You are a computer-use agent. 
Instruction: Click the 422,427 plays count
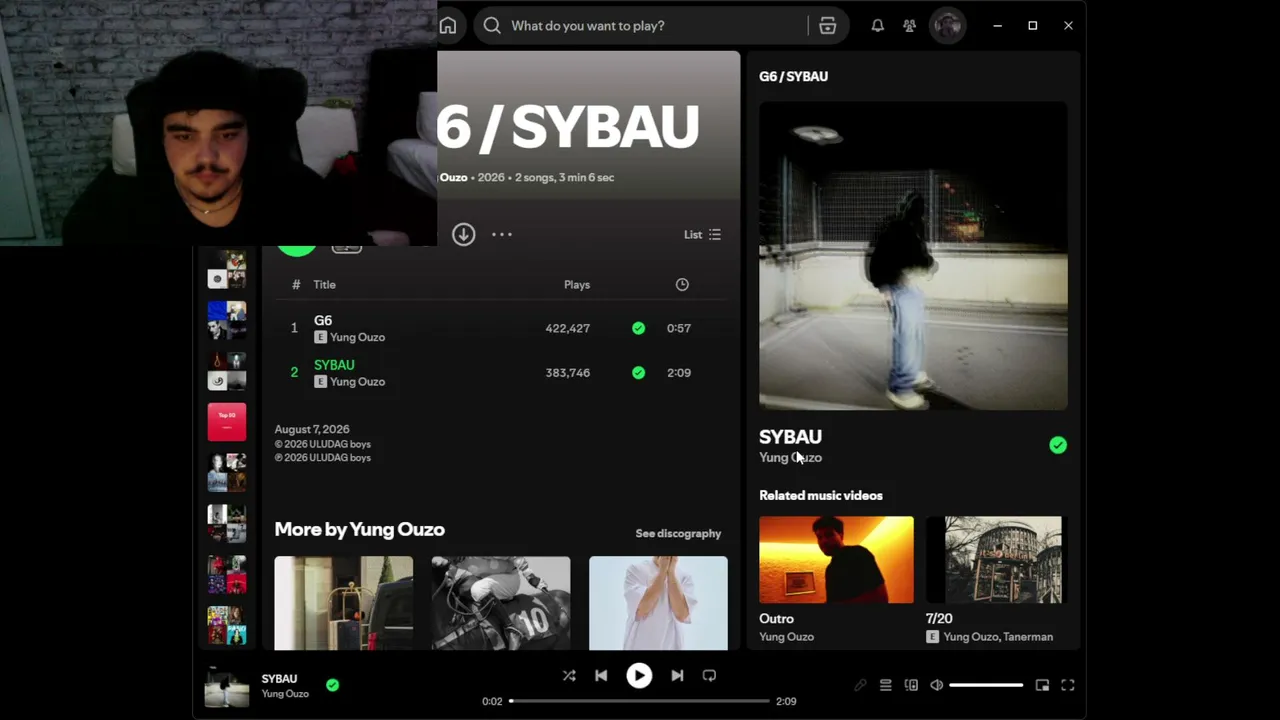click(x=567, y=328)
